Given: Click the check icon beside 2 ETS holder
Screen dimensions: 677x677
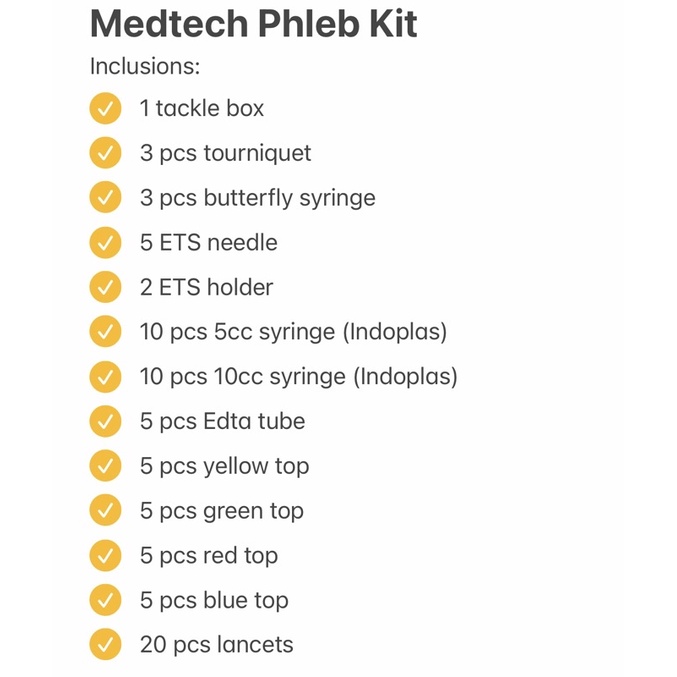Looking at the screenshot, I should (105, 287).
